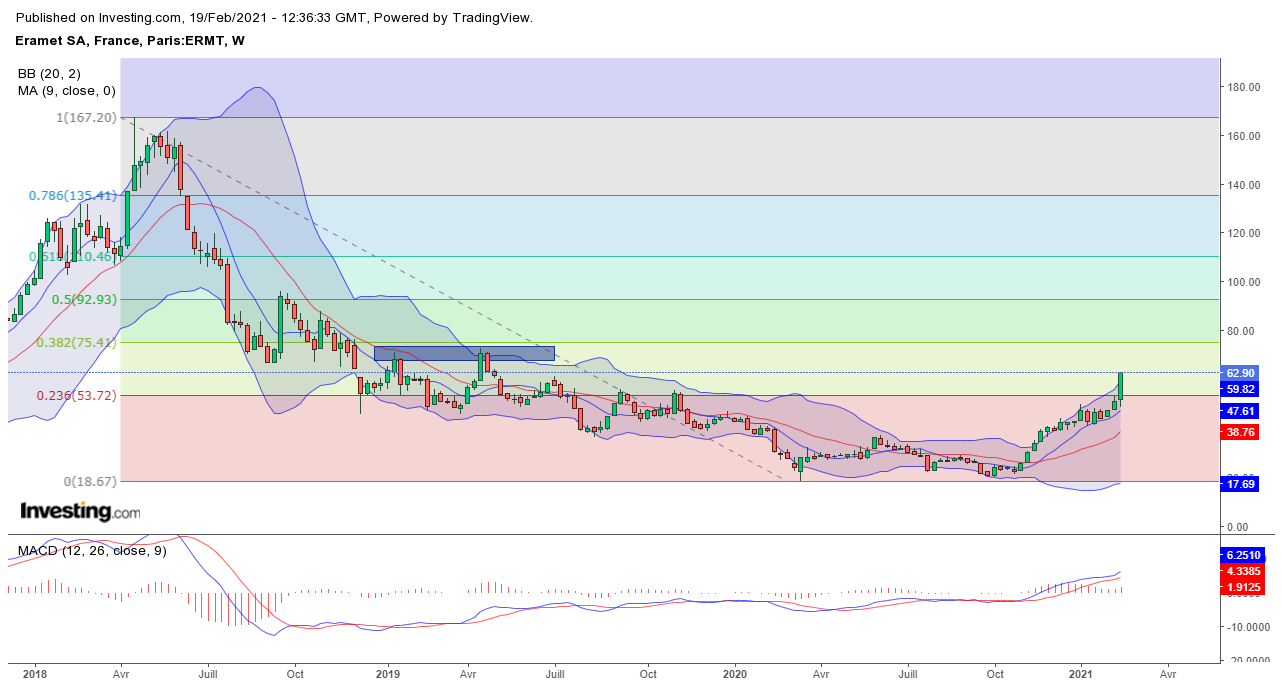
Task: Click the current price tag 62.90
Action: point(1240,373)
